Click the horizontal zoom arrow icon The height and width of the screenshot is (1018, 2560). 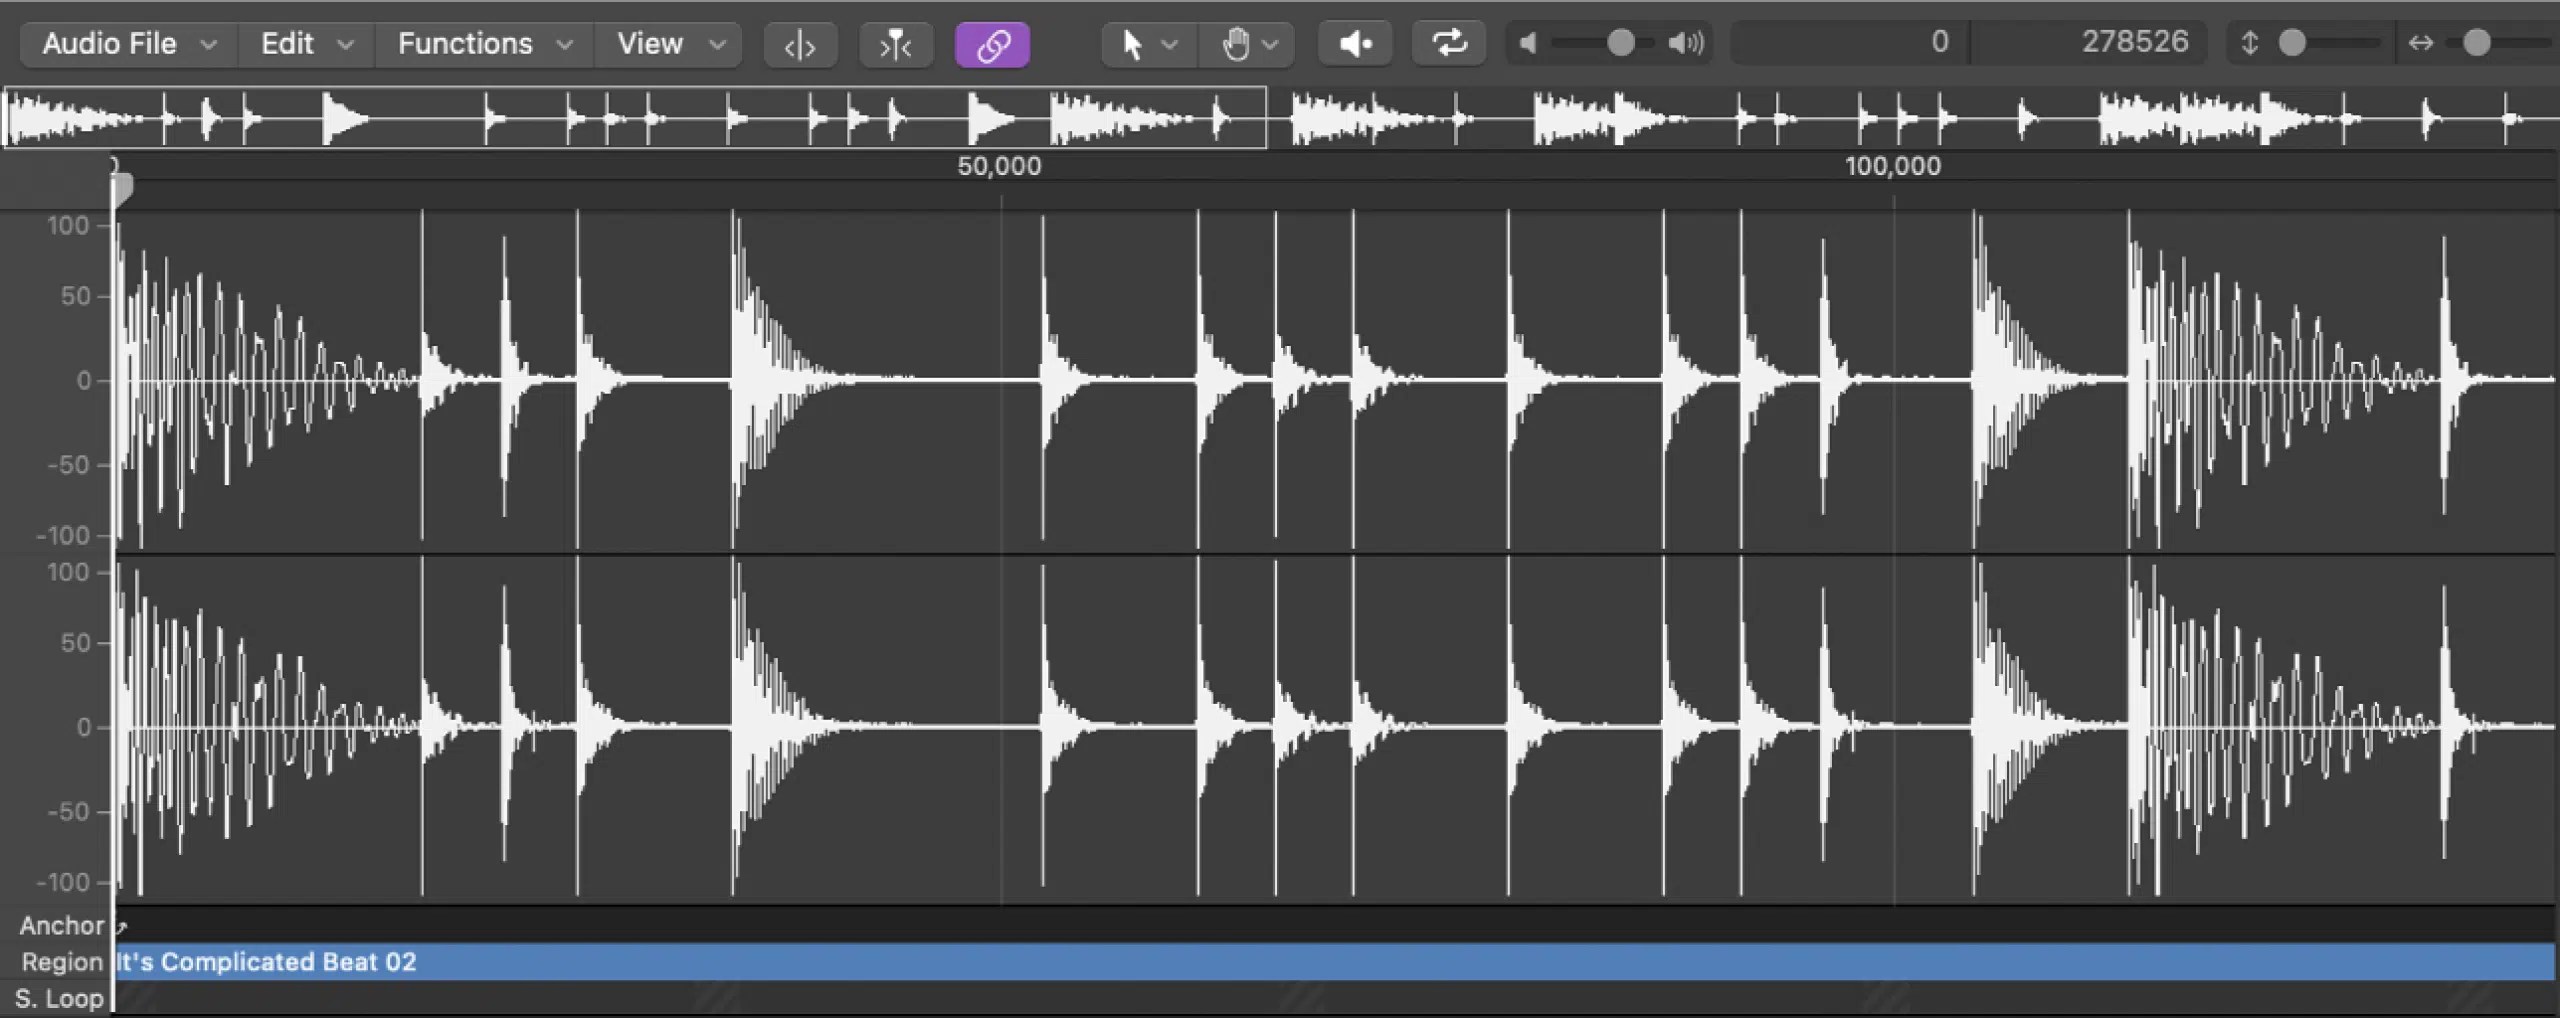[x=2422, y=43]
